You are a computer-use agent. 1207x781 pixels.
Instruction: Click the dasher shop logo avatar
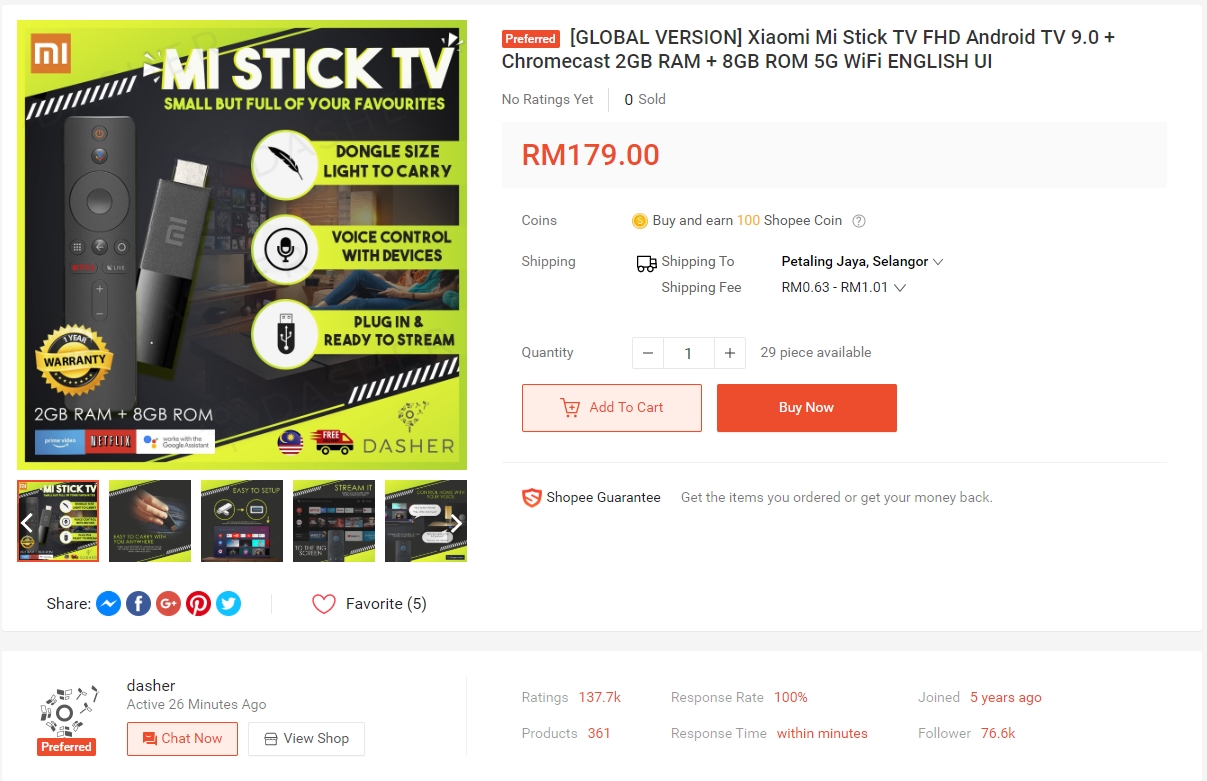(x=67, y=710)
